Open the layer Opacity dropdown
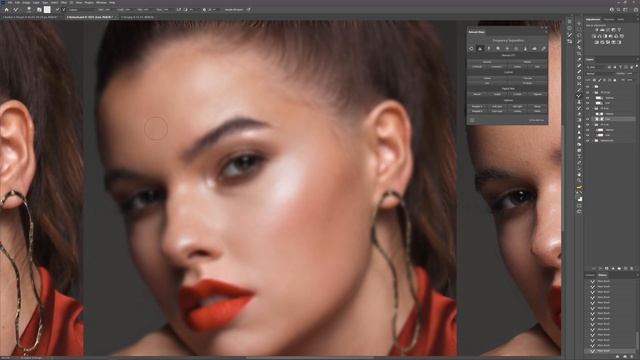640x360 pixels. (632, 74)
